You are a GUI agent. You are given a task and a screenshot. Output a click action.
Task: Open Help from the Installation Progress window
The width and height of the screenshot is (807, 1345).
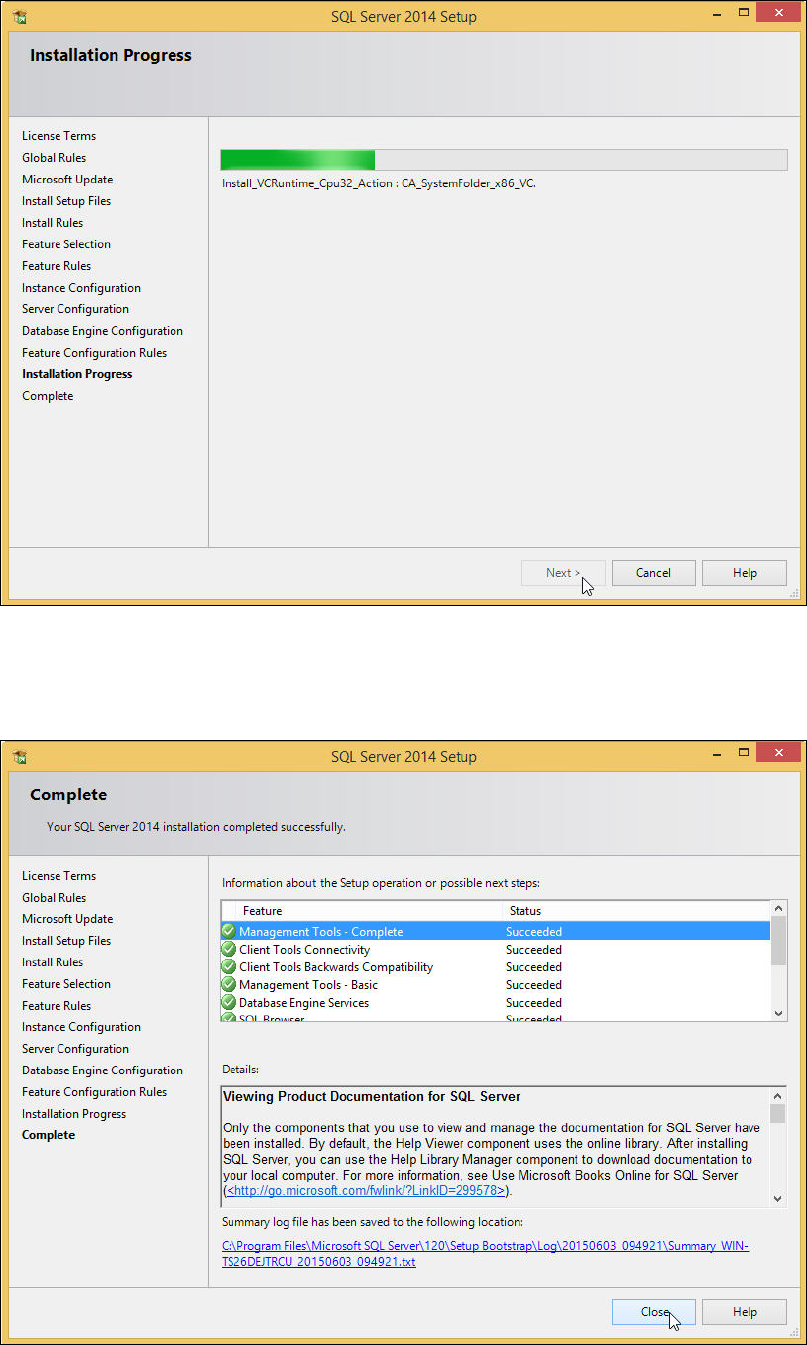click(744, 573)
